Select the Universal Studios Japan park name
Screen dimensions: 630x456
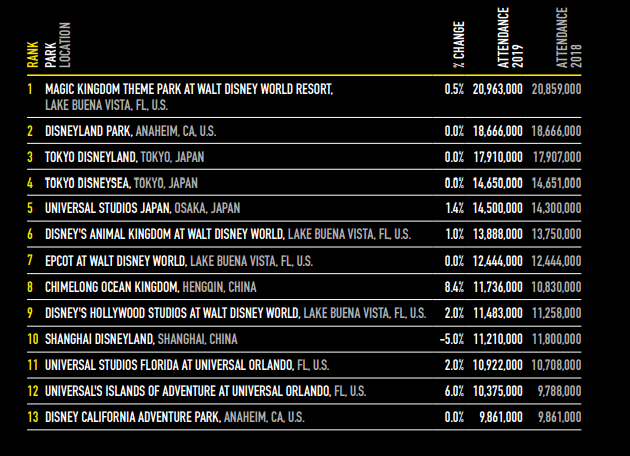[x=108, y=208]
